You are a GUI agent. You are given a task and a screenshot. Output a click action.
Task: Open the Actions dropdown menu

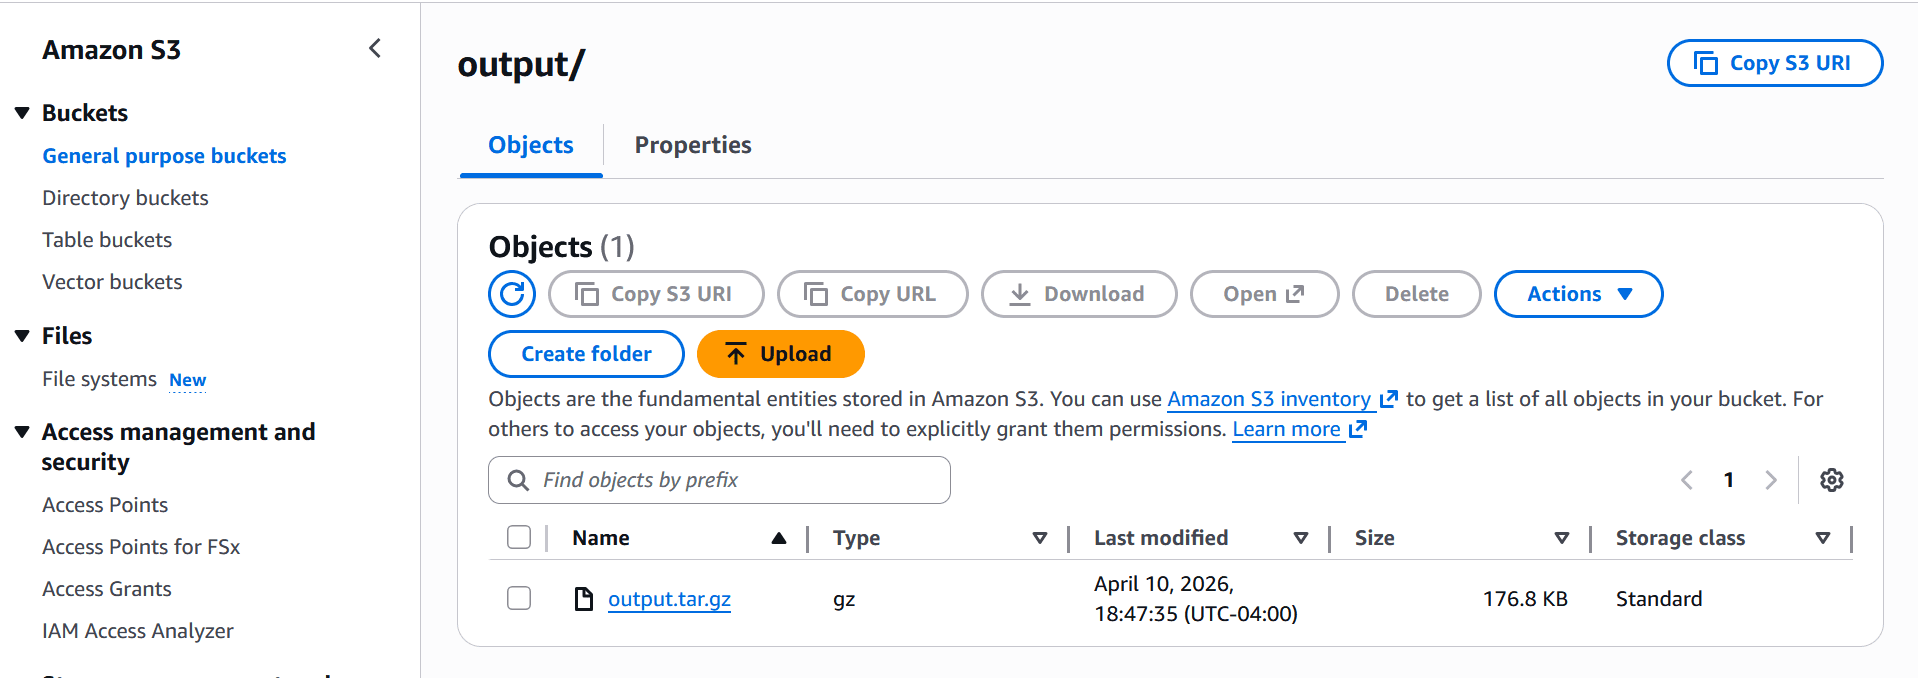coord(1578,294)
